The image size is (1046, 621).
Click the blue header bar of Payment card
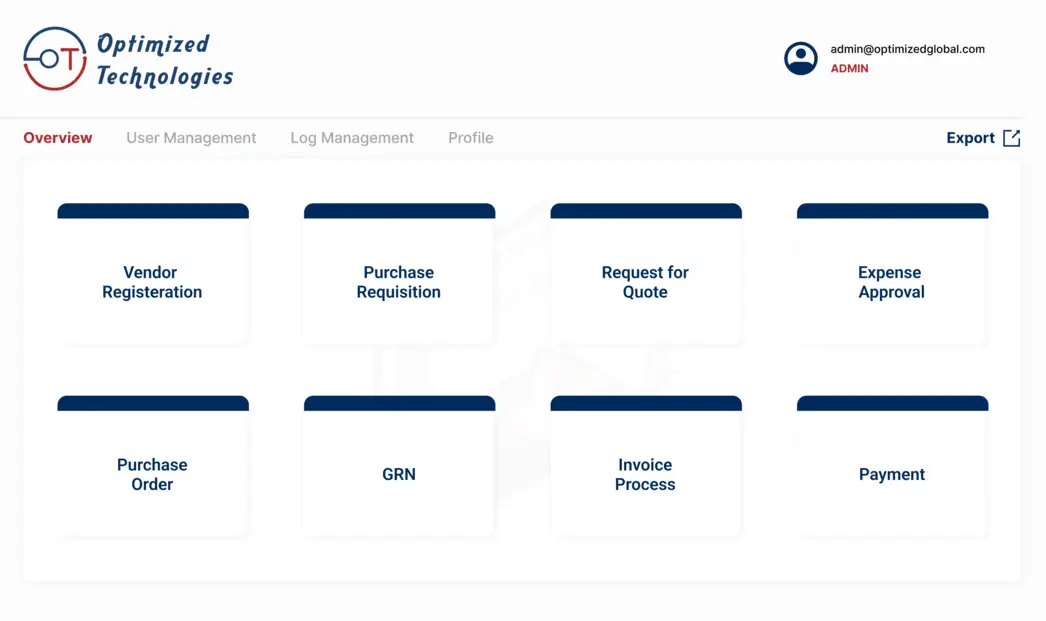tap(892, 404)
